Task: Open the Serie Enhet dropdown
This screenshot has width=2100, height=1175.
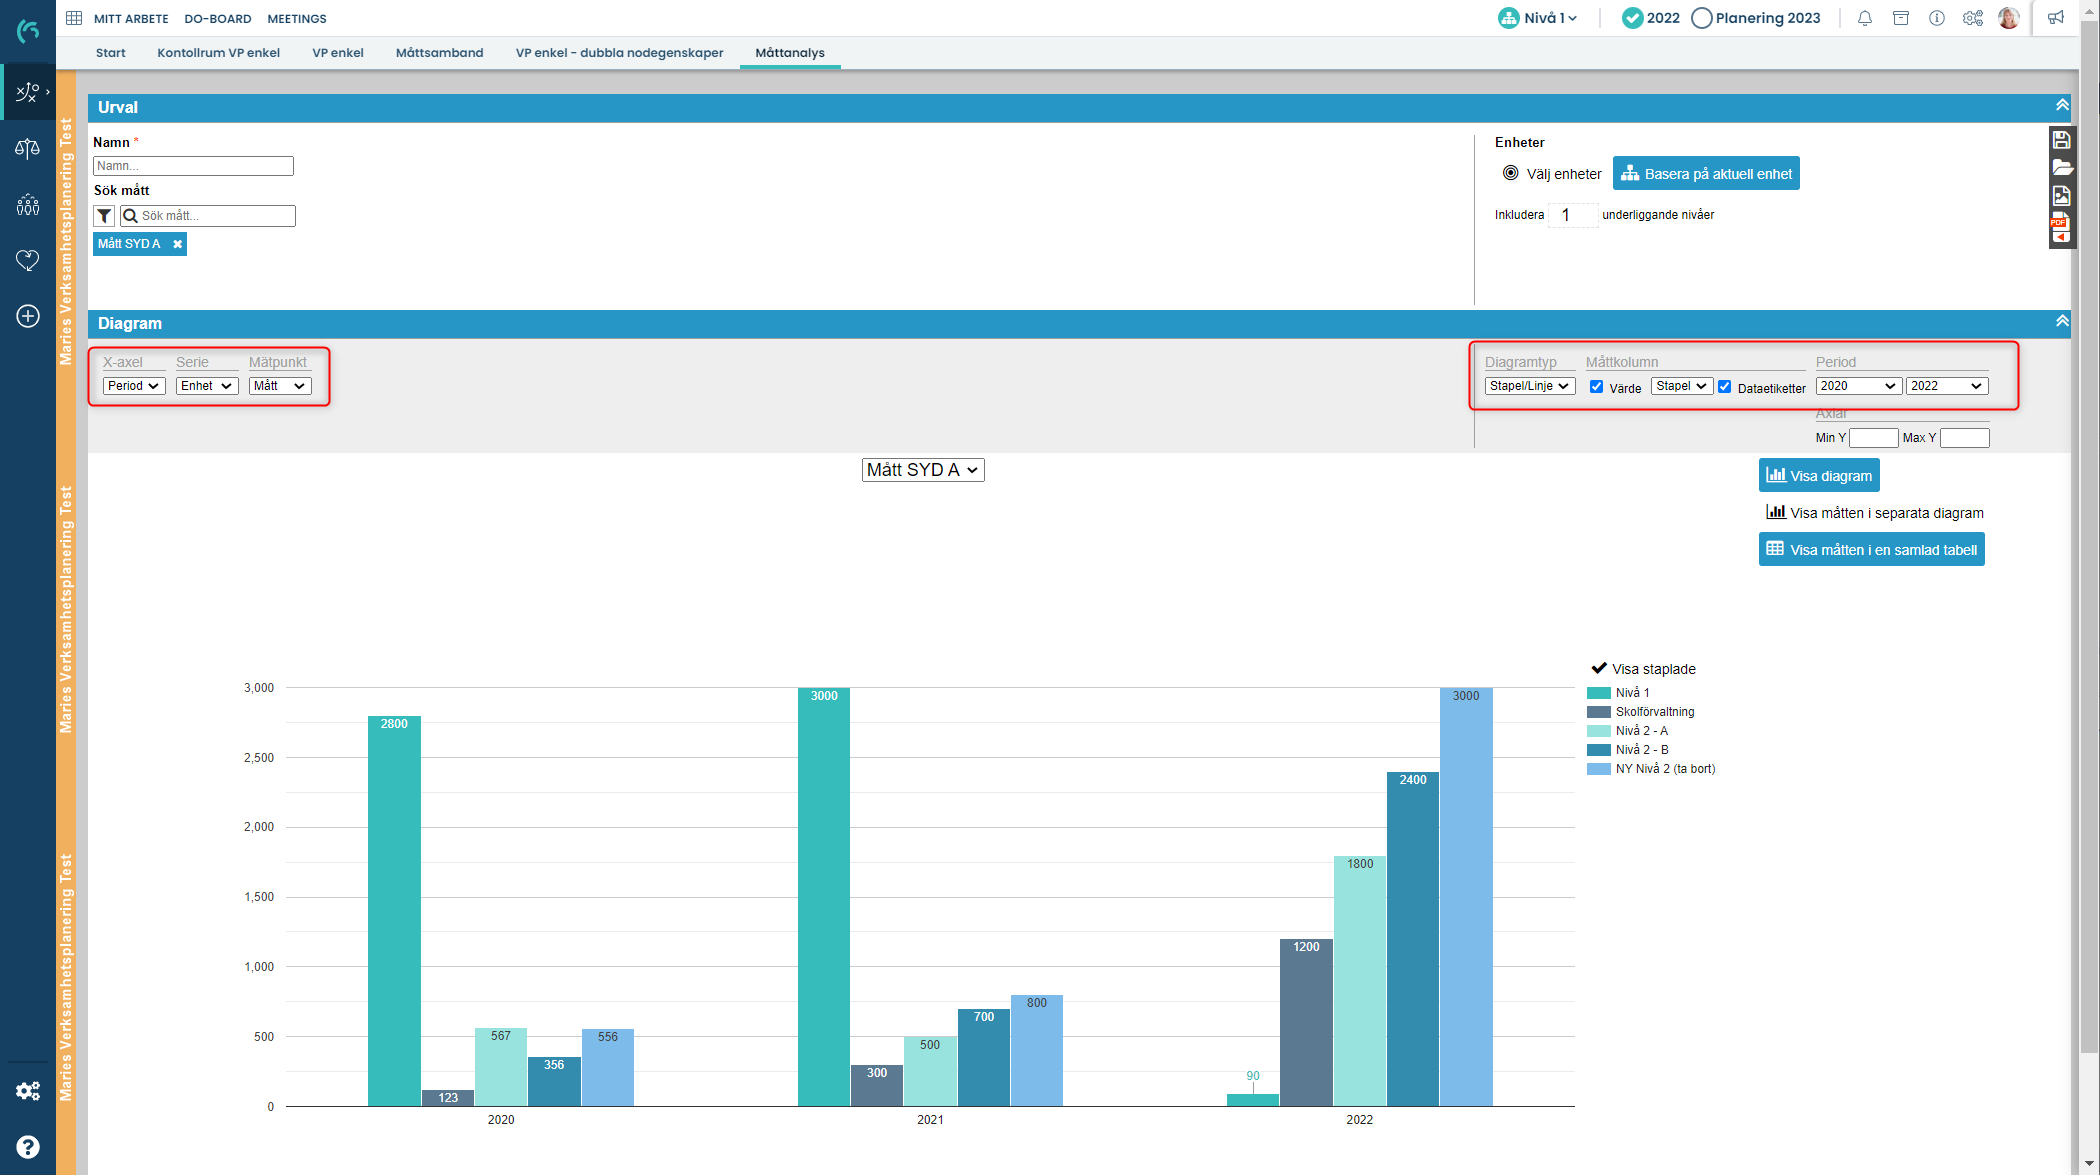Action: 207,386
